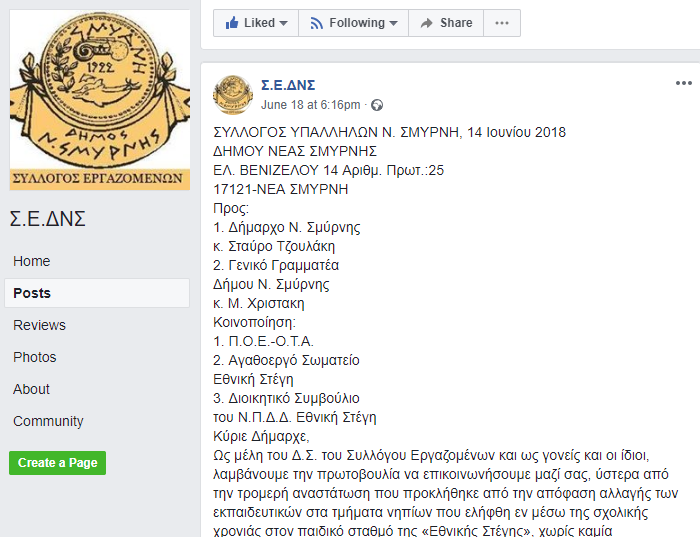Screen dimensions: 700x537
Task: View the Photos section
Action: 35,357
